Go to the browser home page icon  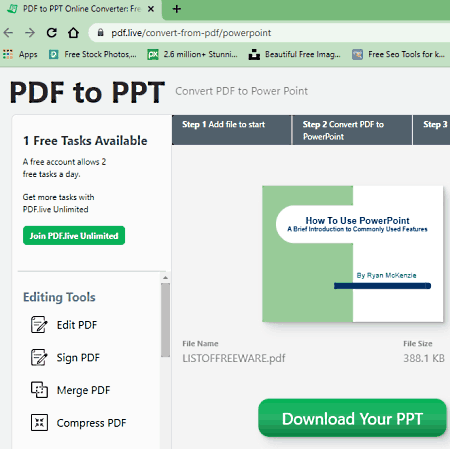pos(73,33)
